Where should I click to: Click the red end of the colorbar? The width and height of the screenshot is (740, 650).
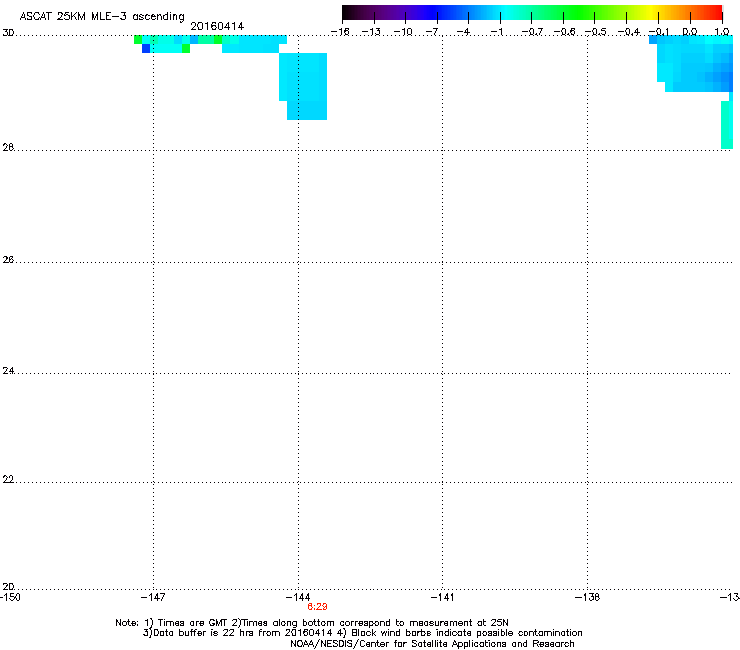pyautogui.click(x=715, y=13)
